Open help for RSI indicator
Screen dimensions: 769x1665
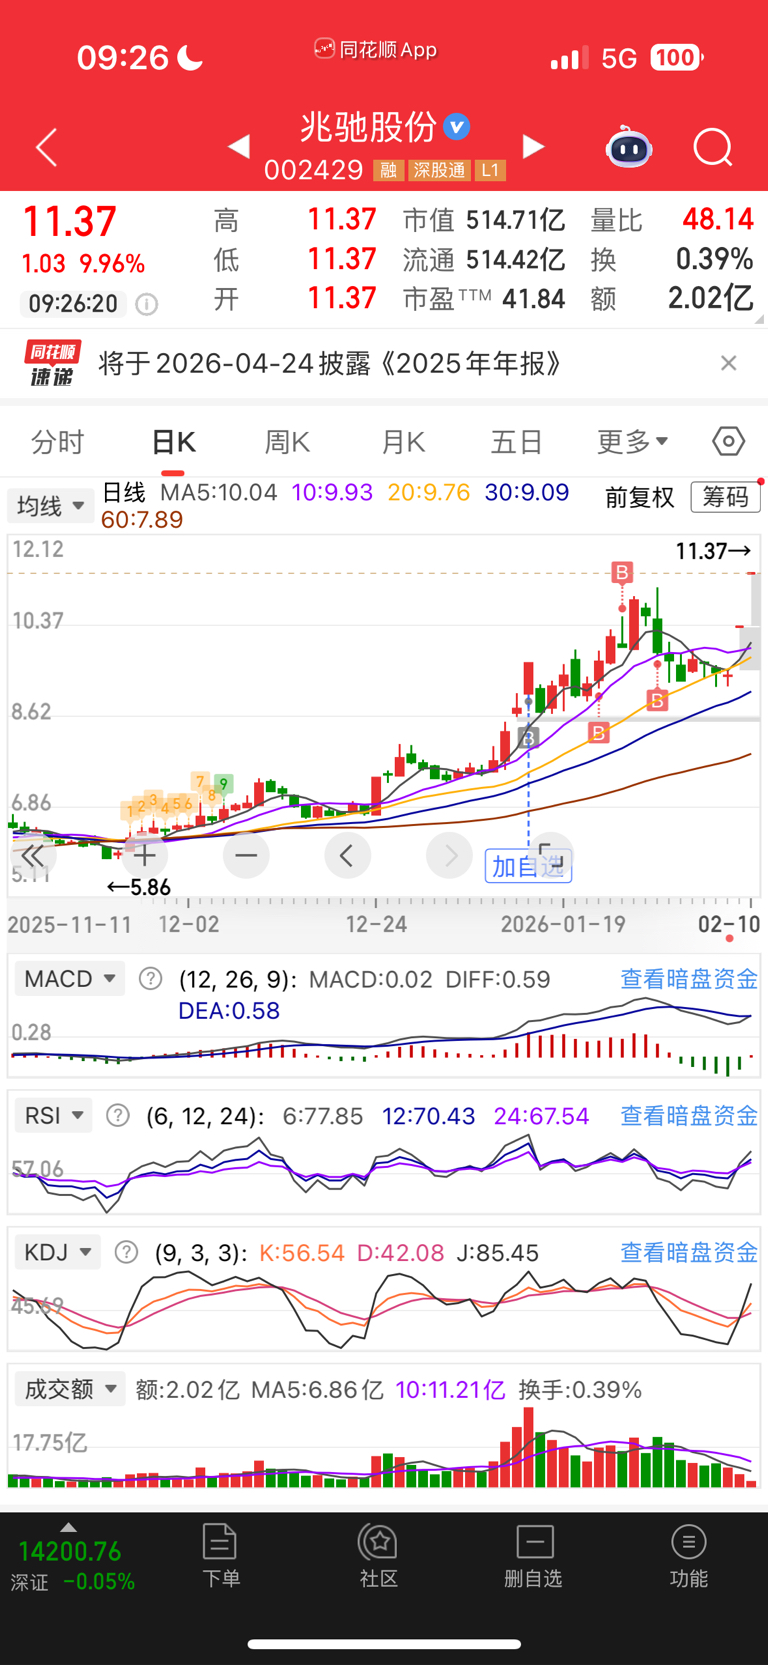pyautogui.click(x=118, y=1116)
